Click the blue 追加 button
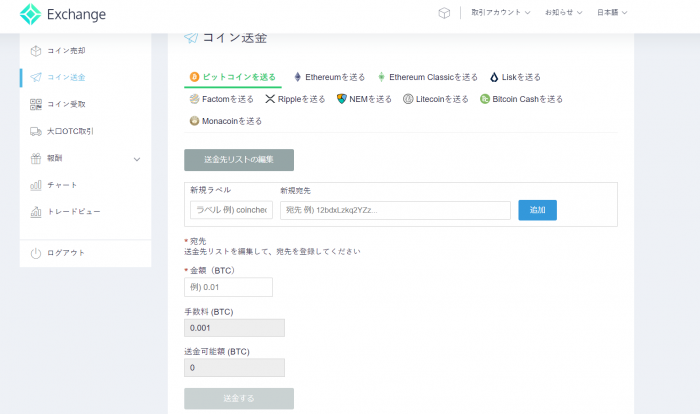Viewport: 700px width, 414px height. point(538,210)
